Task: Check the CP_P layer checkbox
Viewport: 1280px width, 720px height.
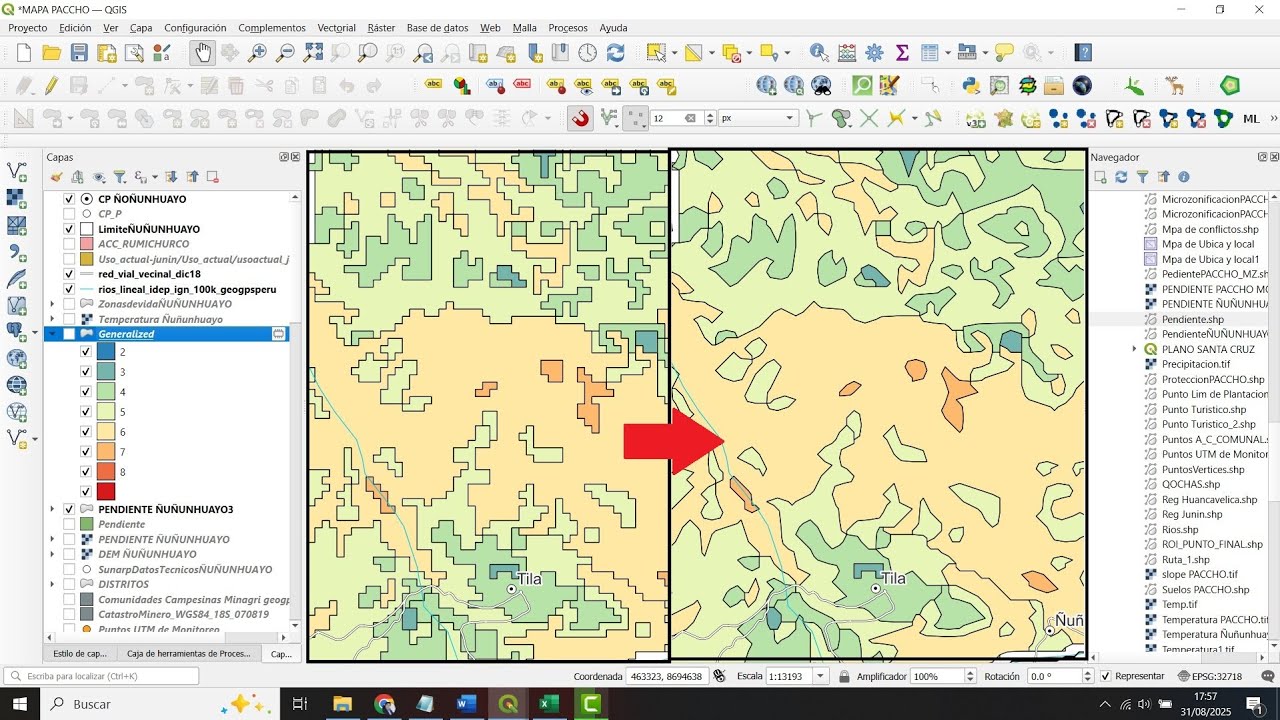Action: click(69, 214)
